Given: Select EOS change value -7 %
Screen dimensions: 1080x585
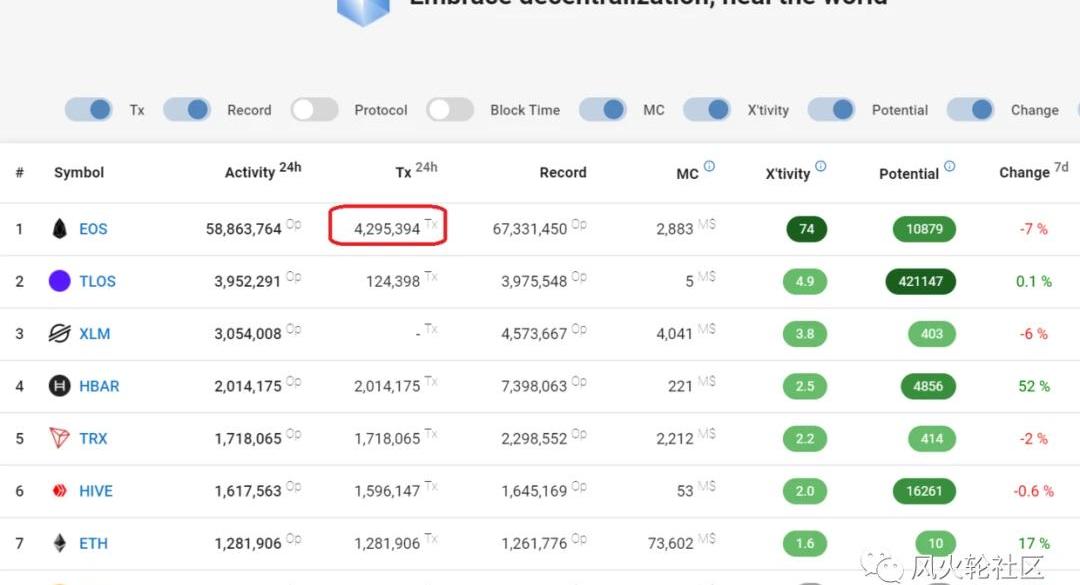Looking at the screenshot, I should point(1033,229).
